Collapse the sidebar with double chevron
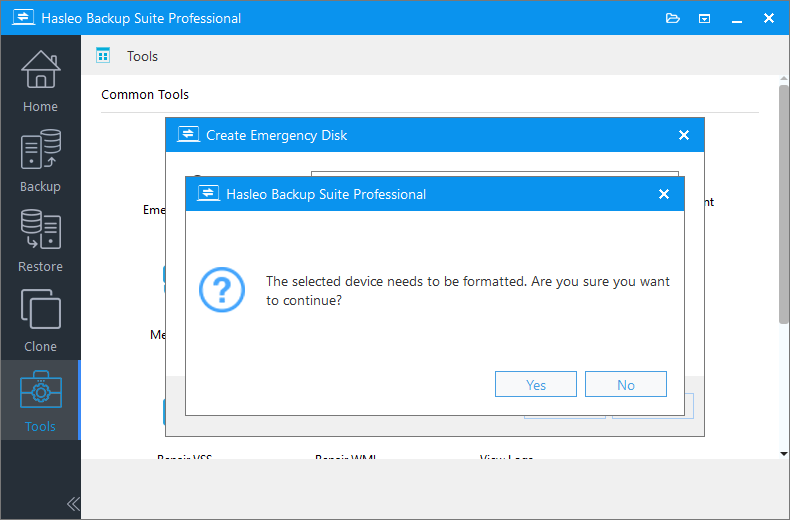The width and height of the screenshot is (790, 520). pyautogui.click(x=73, y=503)
